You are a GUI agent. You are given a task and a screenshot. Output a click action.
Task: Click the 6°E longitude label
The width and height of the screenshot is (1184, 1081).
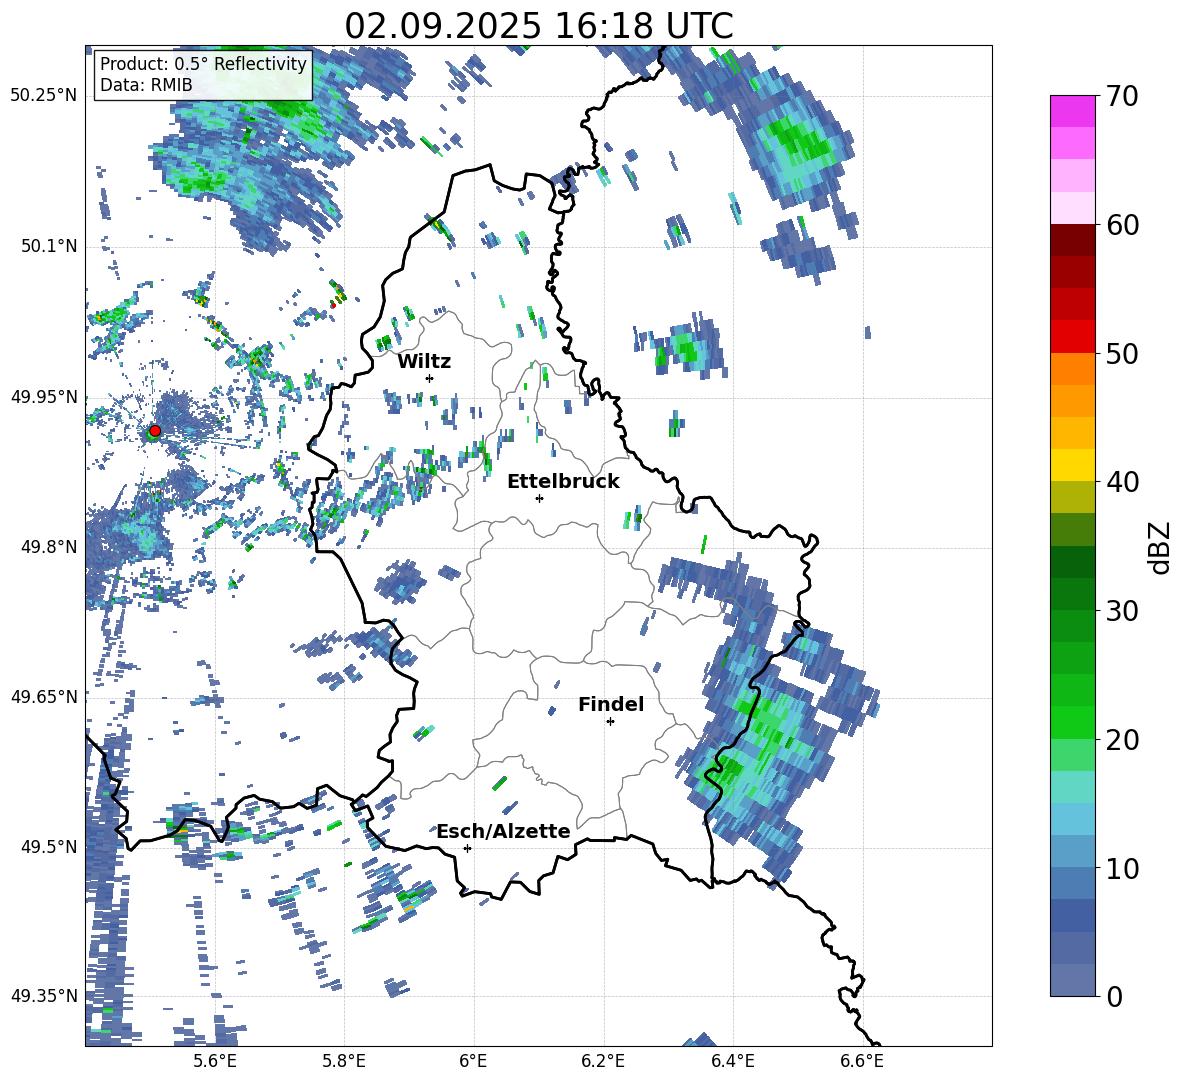point(473,1061)
